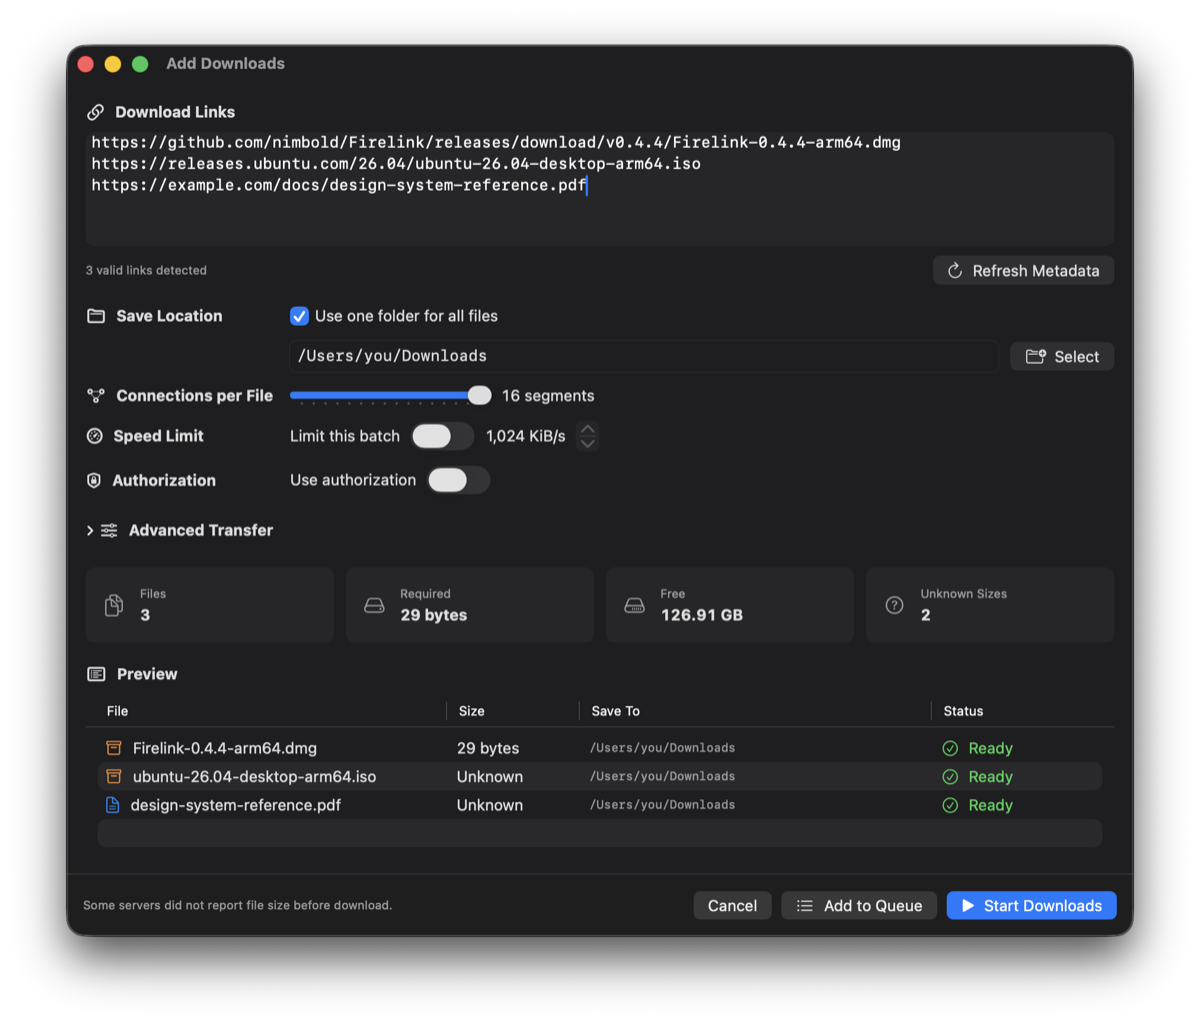Click the Ready checkmark icon for design-system-reference row

click(950, 805)
